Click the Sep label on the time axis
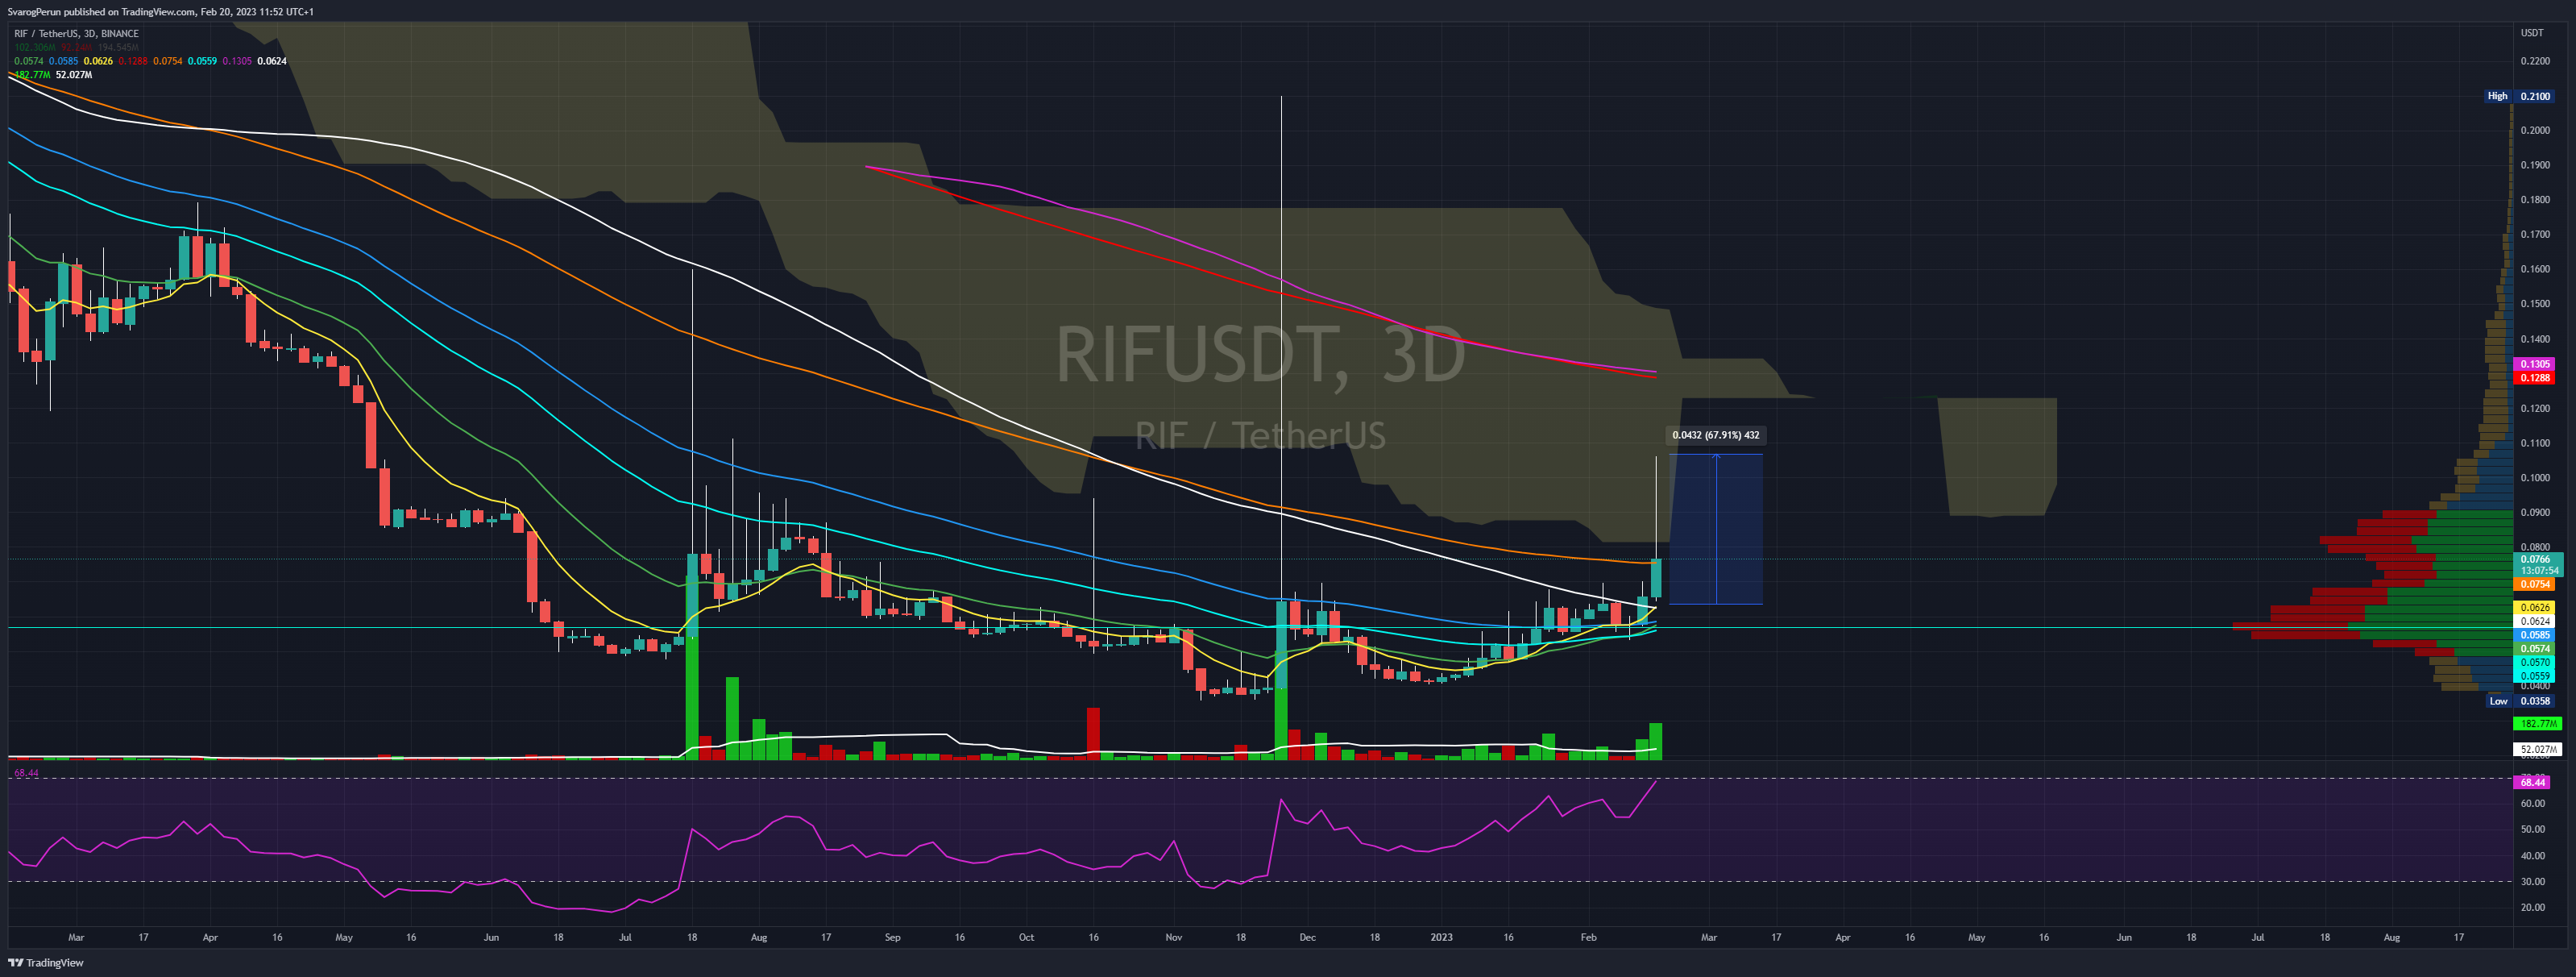2576x977 pixels. [893, 938]
